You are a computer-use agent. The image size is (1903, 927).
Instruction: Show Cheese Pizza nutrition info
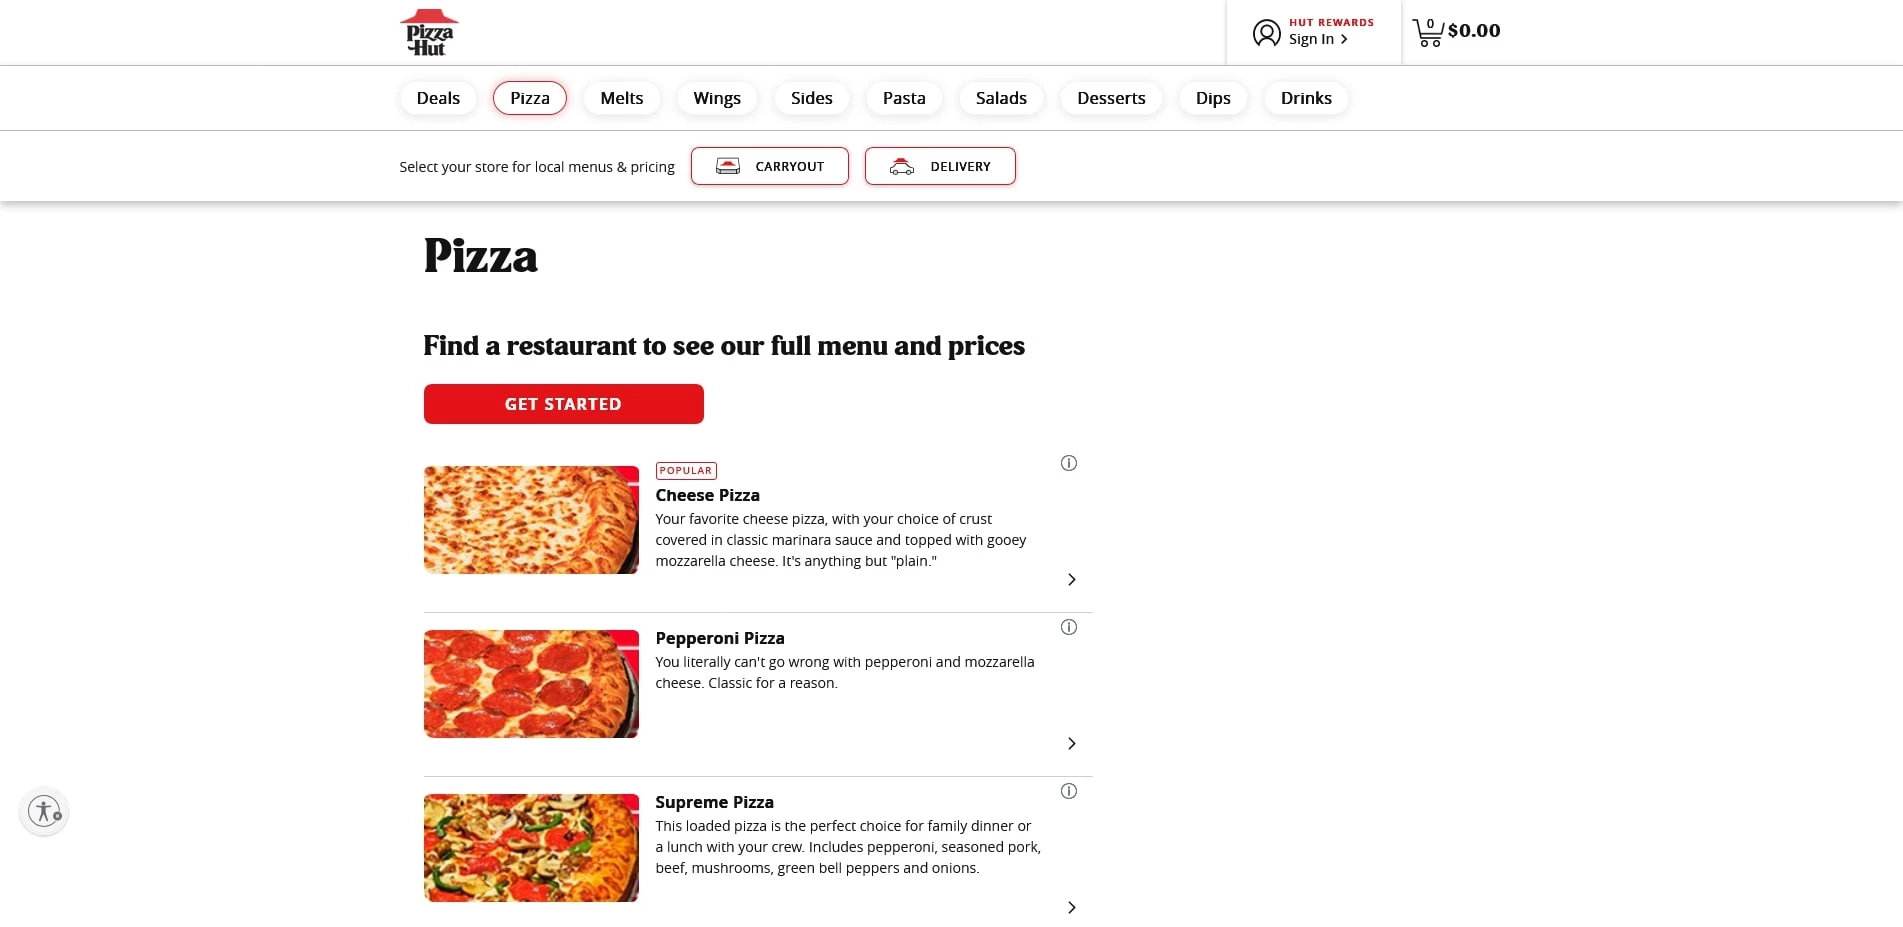coord(1068,462)
